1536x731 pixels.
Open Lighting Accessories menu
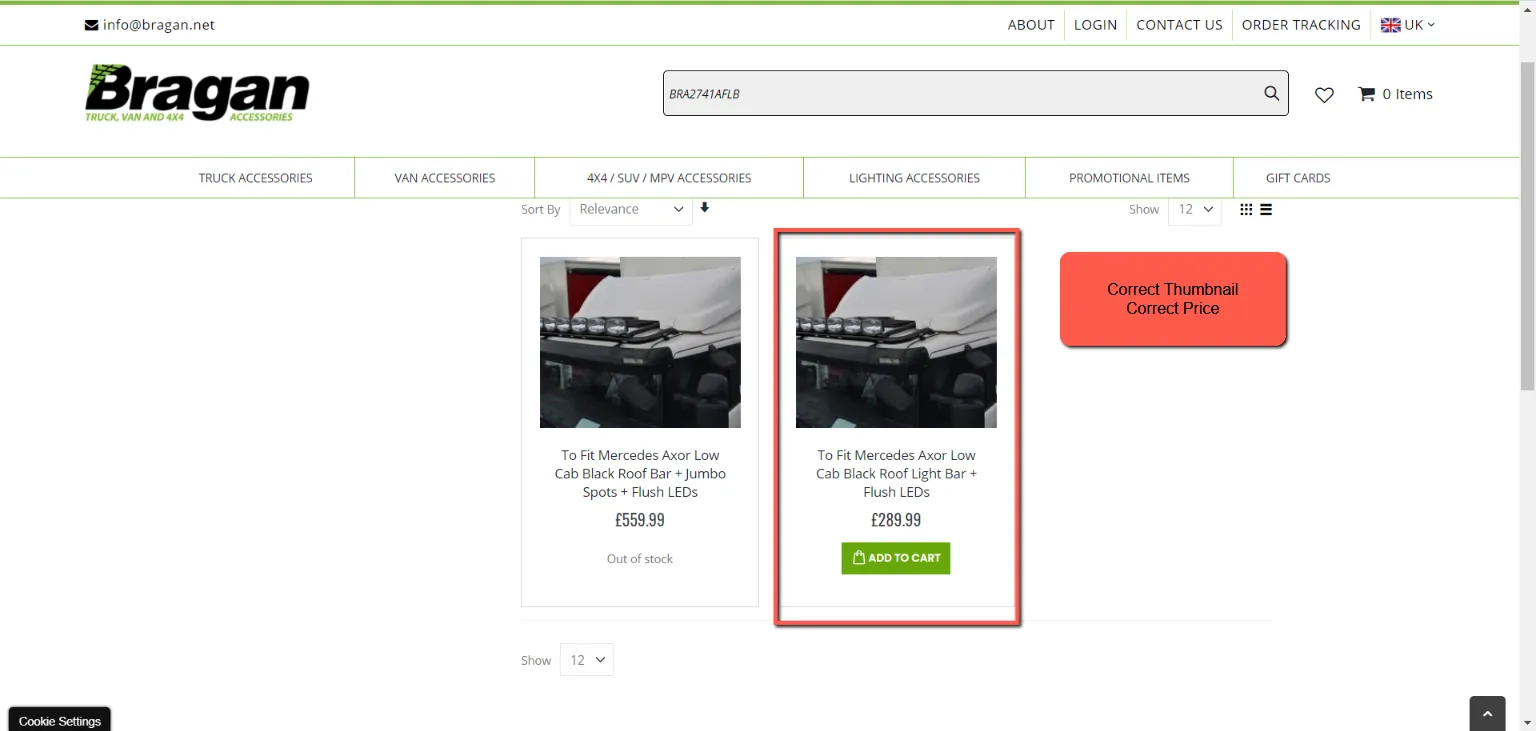point(914,178)
